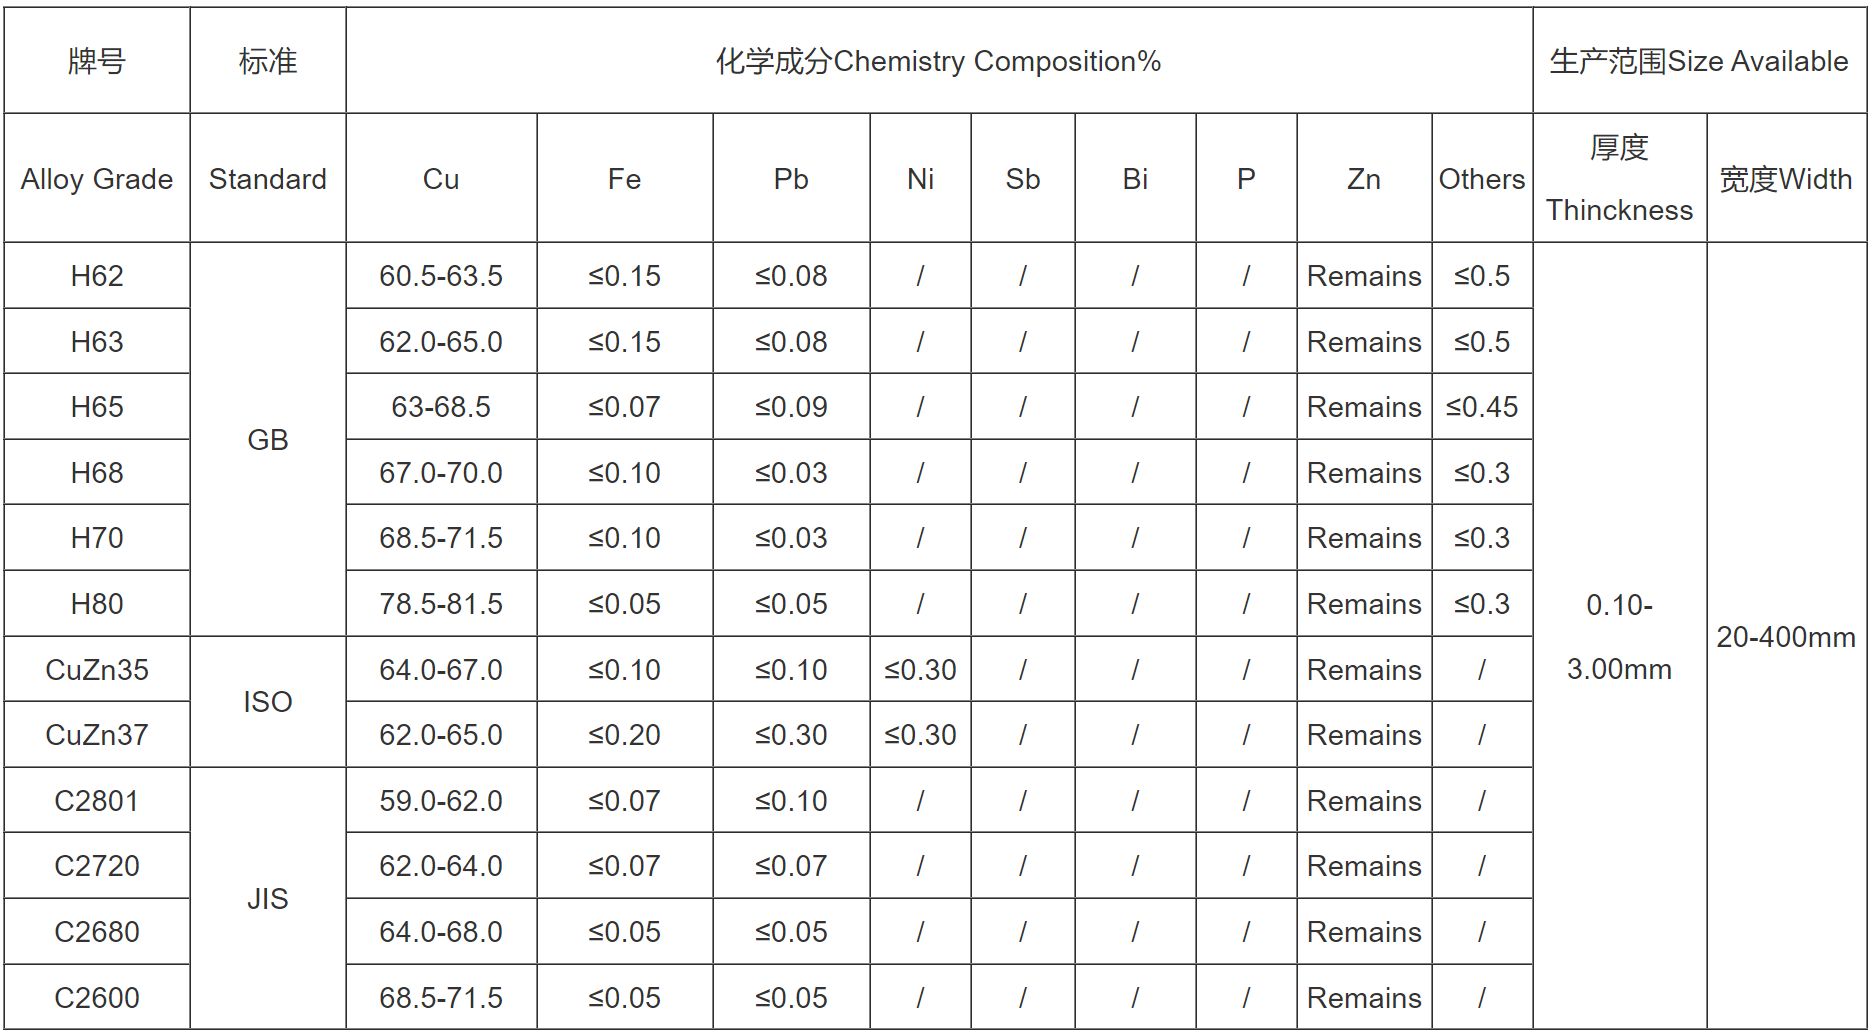Select the GB standard cell

pyautogui.click(x=268, y=439)
